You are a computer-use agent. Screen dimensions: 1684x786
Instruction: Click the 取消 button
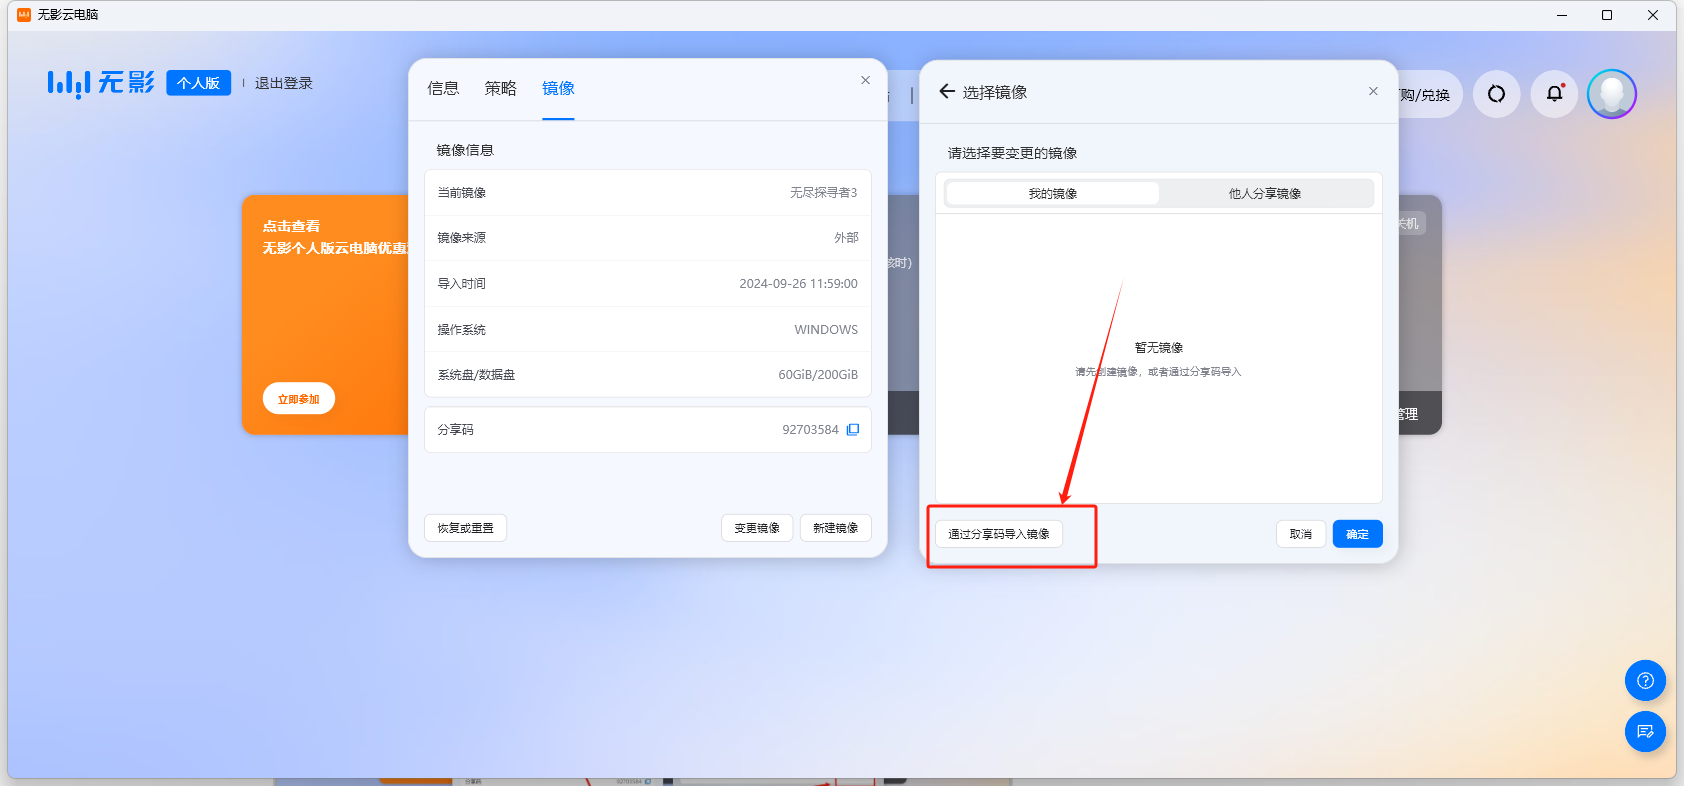(x=1300, y=534)
